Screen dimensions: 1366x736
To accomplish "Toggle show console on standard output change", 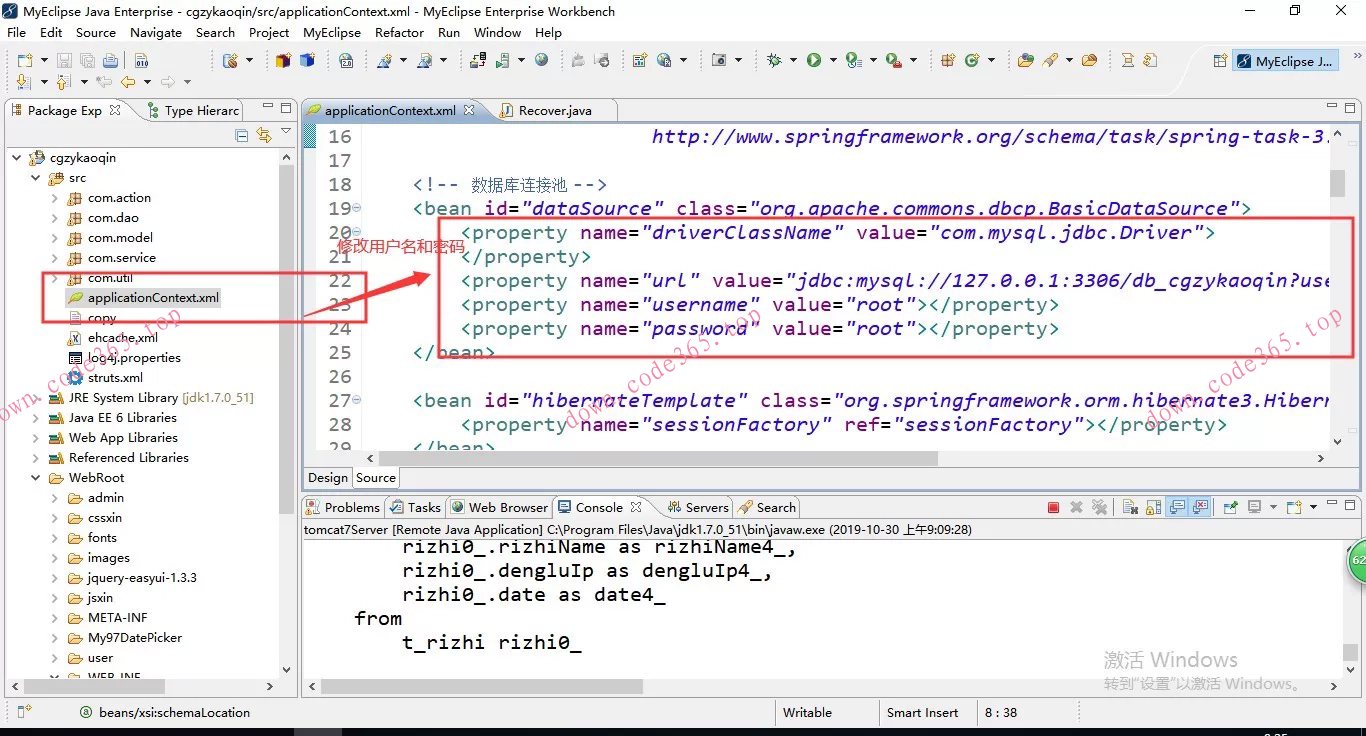I will (x=1177, y=508).
